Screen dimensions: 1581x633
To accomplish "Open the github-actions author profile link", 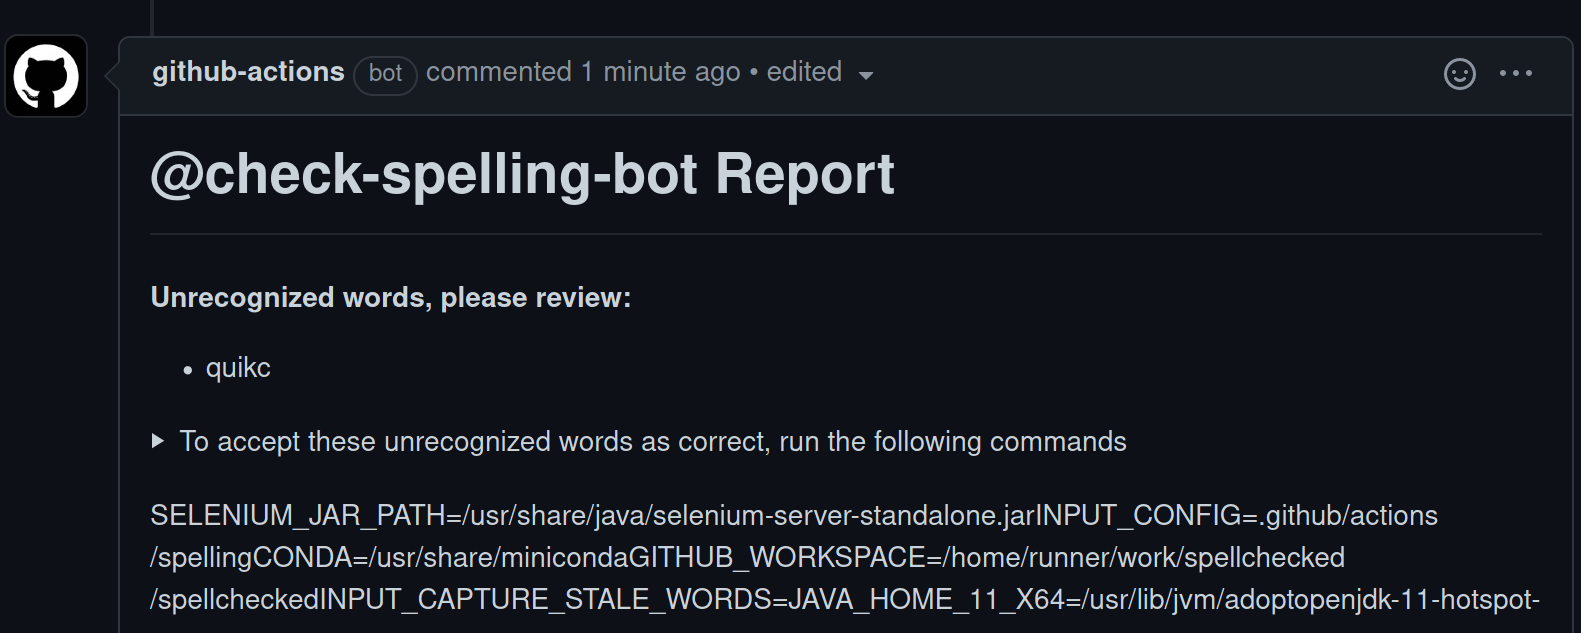I will point(248,72).
